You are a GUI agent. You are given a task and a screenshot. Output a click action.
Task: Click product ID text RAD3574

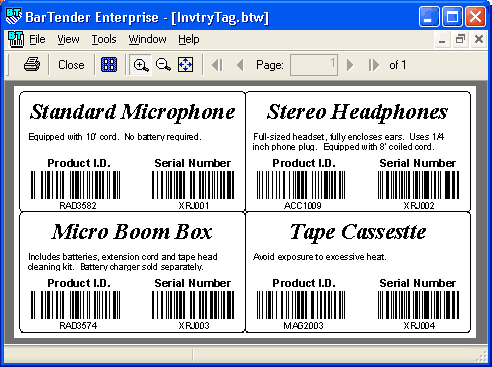pyautogui.click(x=78, y=326)
